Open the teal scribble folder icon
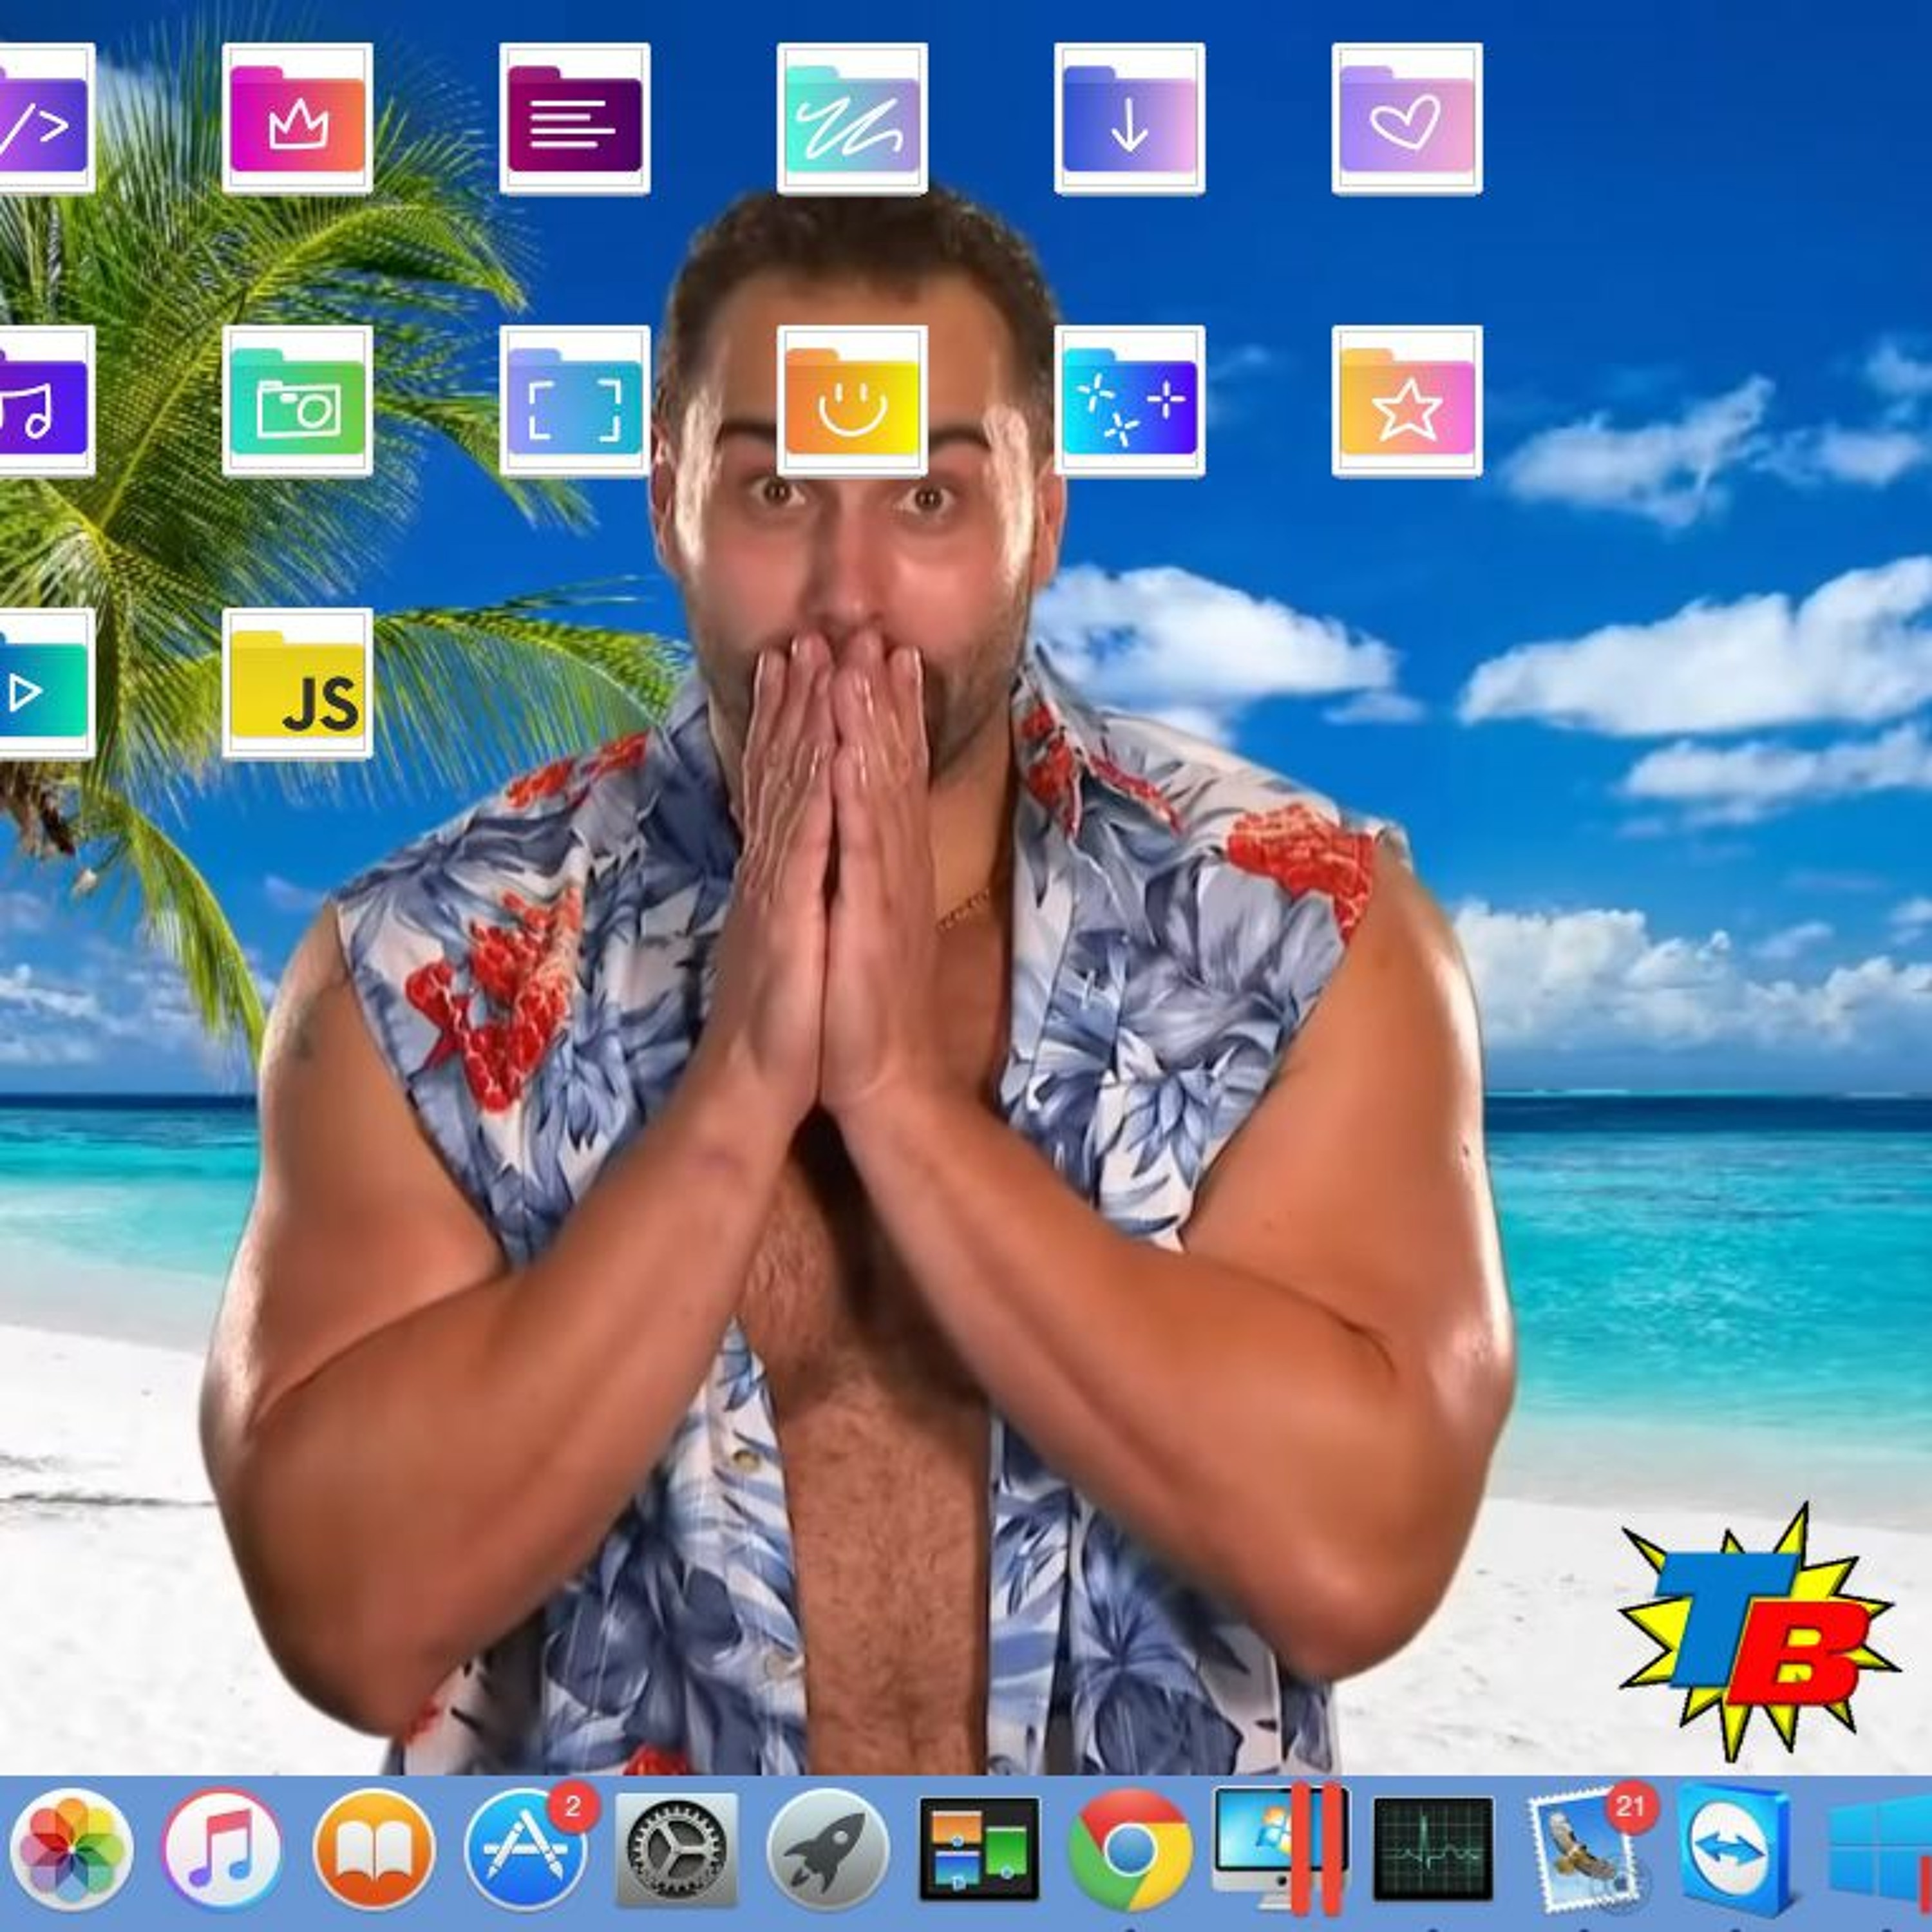This screenshot has width=1932, height=1932. coord(852,118)
